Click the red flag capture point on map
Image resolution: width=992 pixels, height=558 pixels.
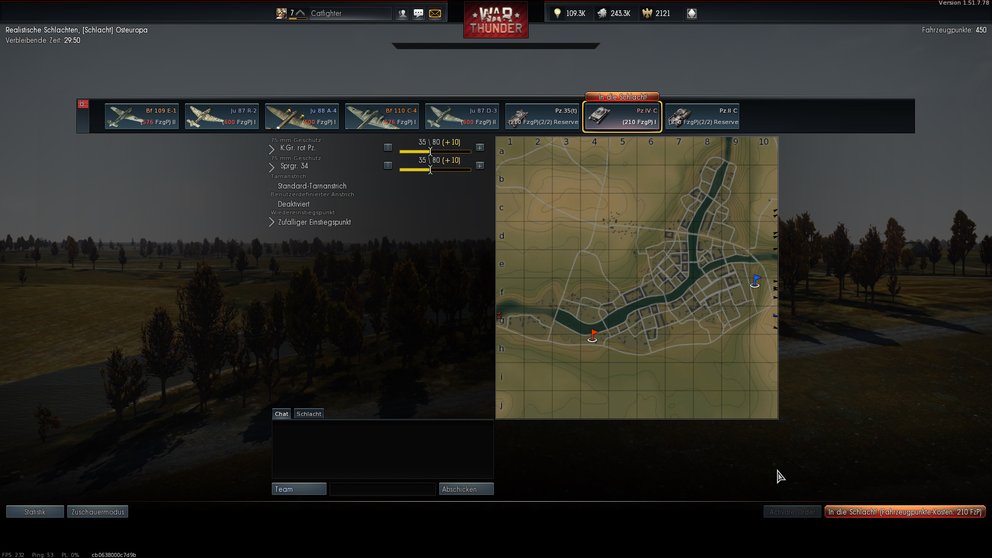[592, 336]
